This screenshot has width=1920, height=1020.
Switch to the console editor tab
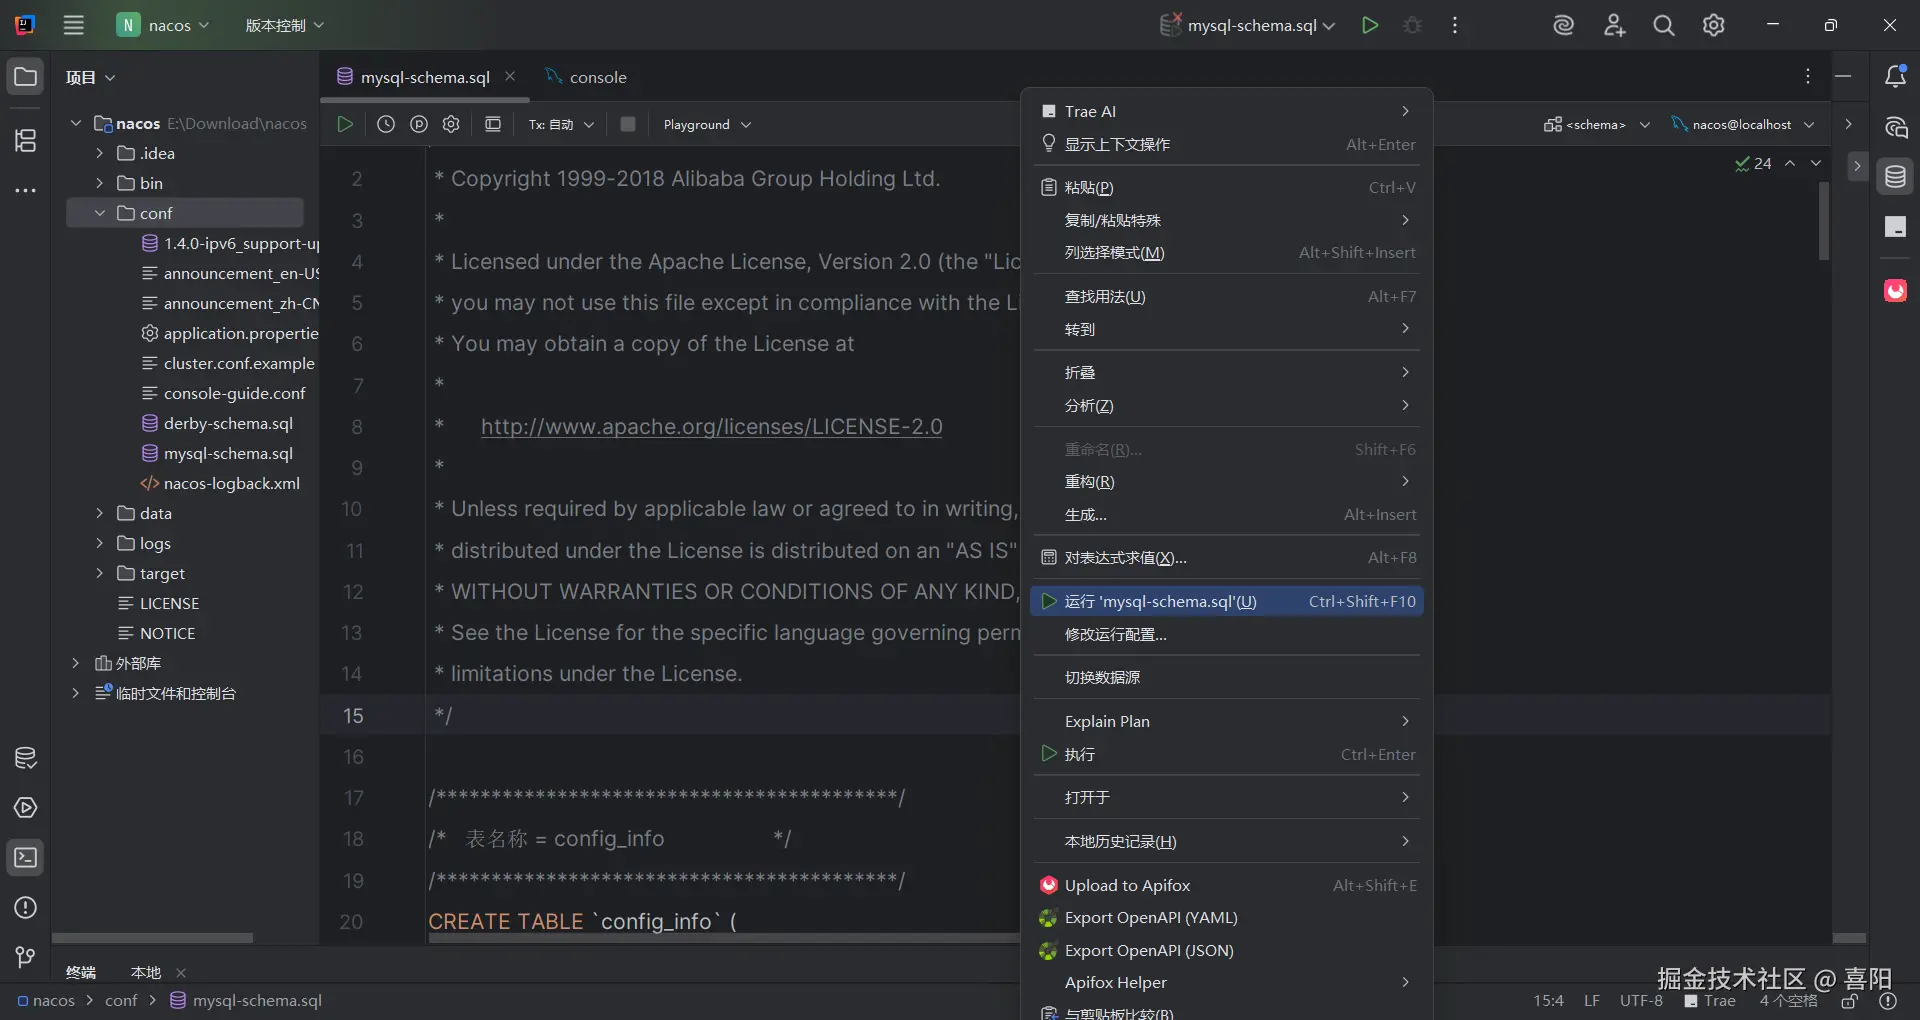point(586,77)
